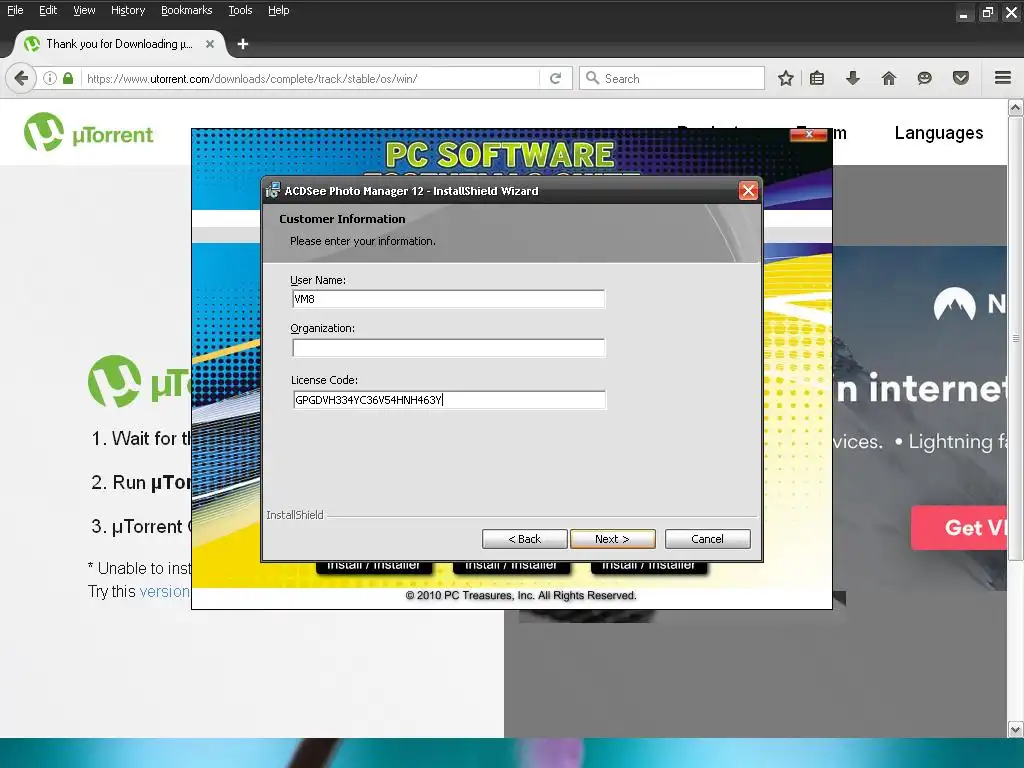This screenshot has height=768, width=1024.
Task: Click the PC SOFTWARE banner title
Action: [x=500, y=155]
